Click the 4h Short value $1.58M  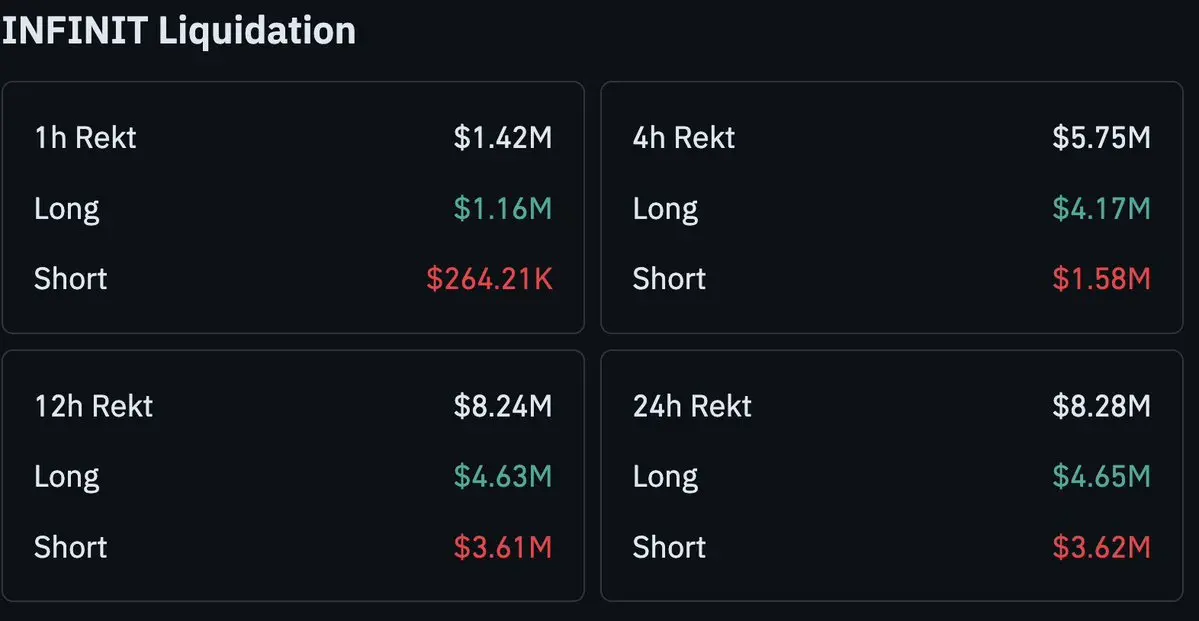click(x=1101, y=278)
